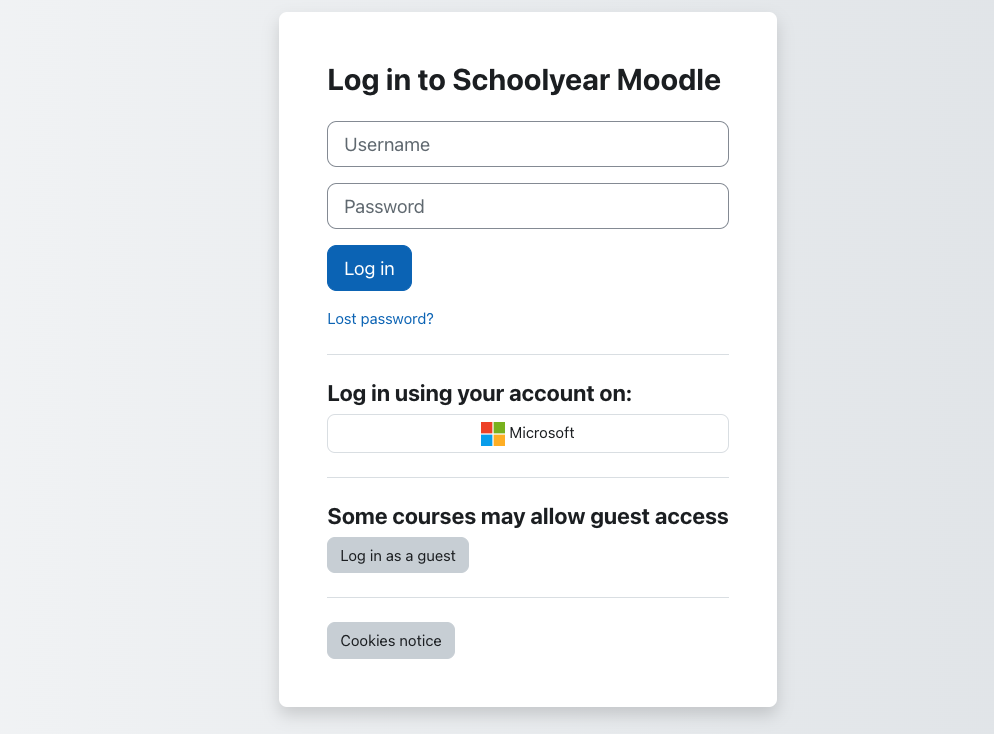Submit with the blue Log in button

(x=369, y=268)
